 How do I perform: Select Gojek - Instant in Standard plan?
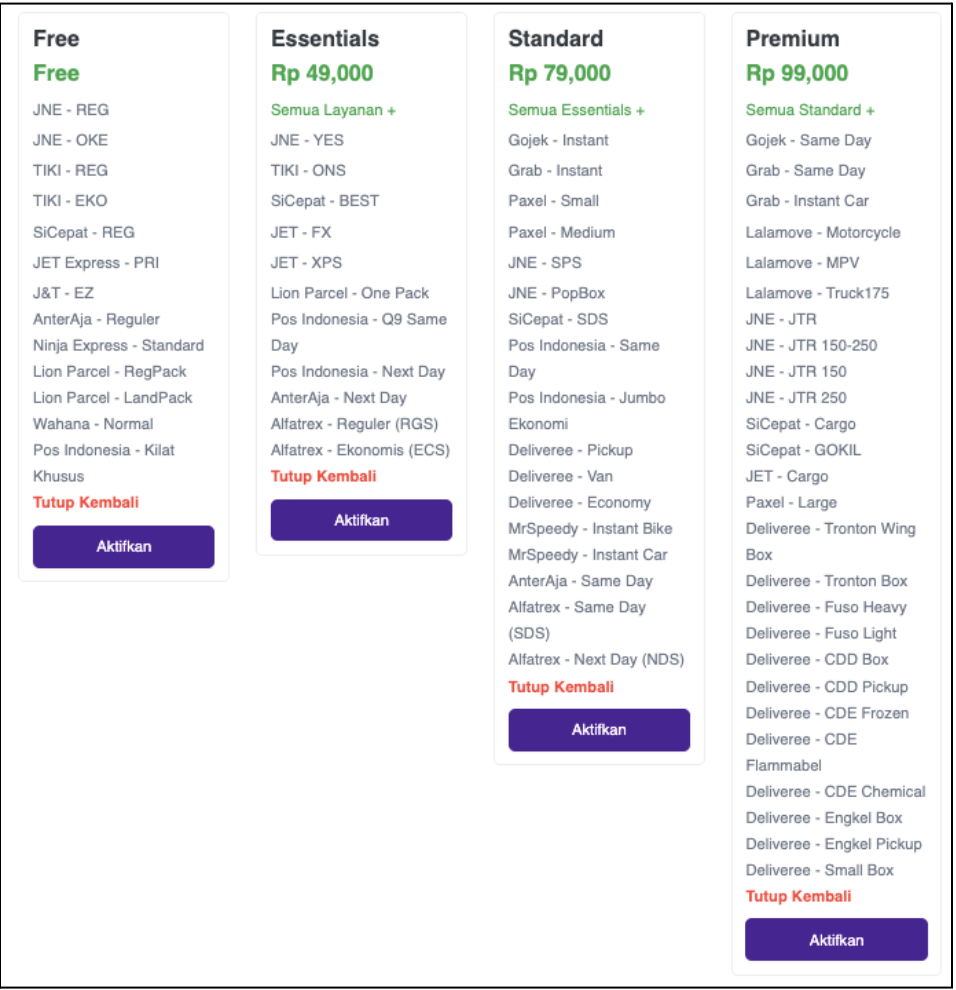click(560, 140)
